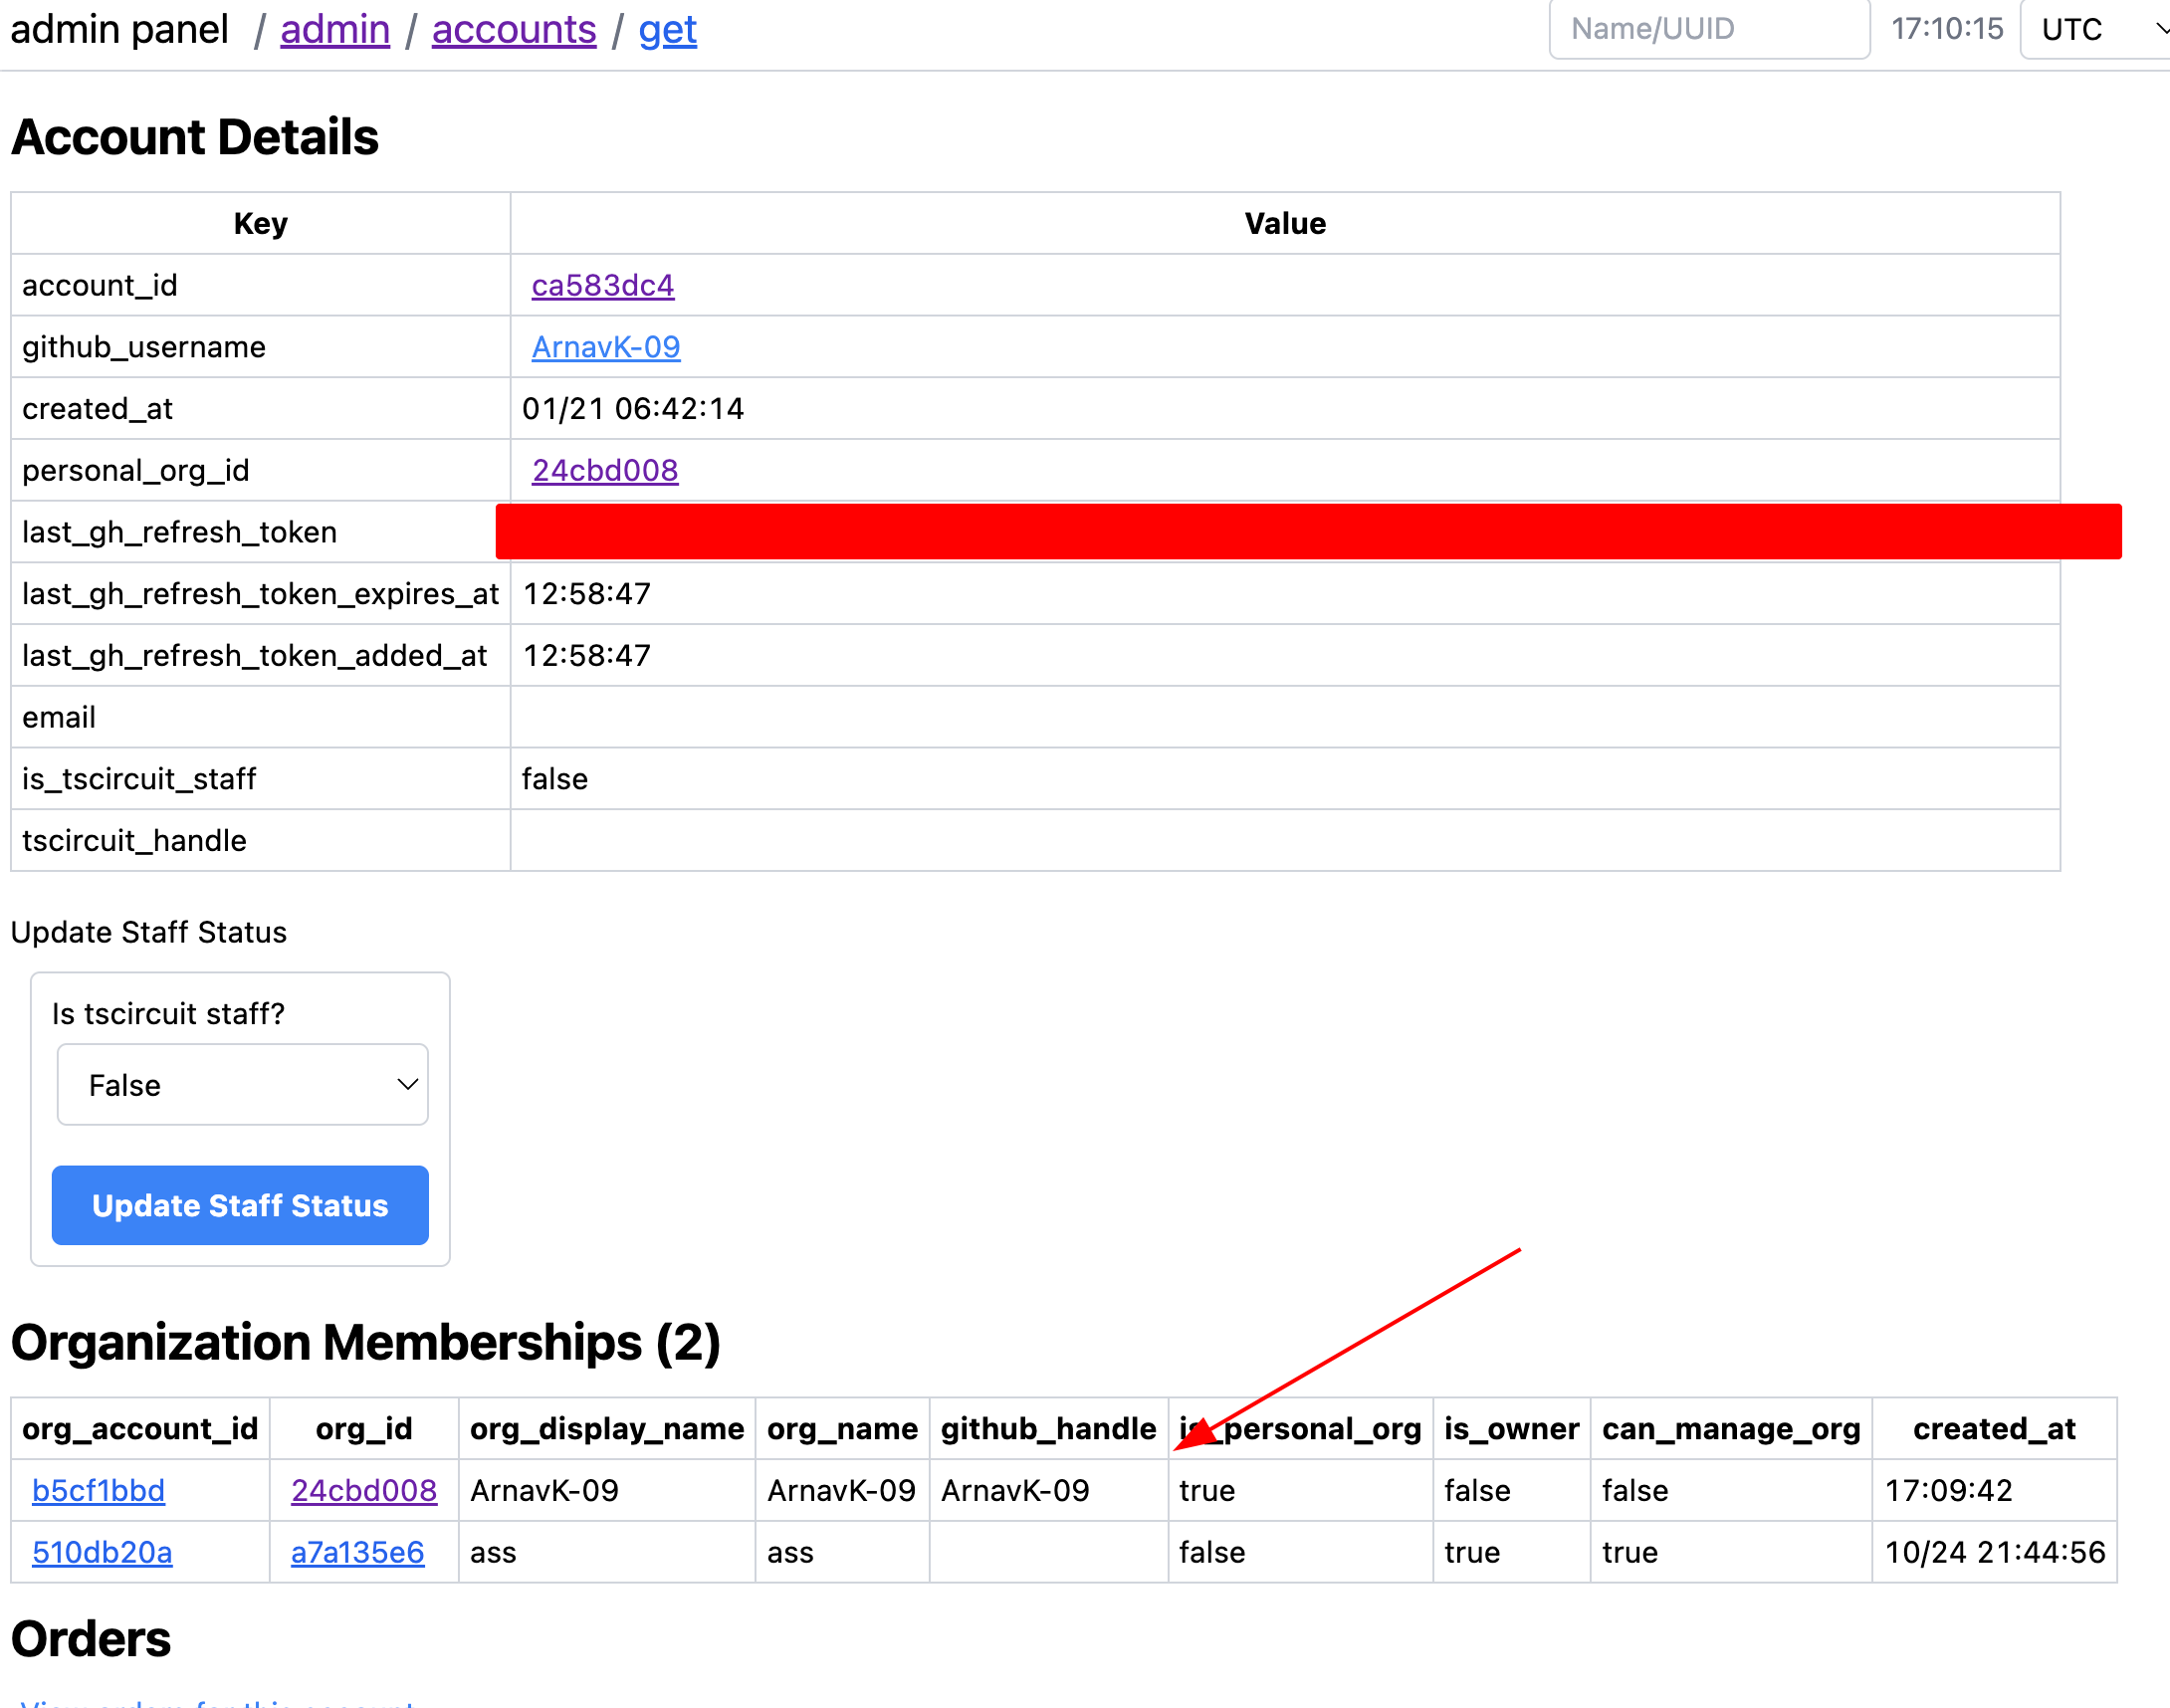Viewport: 2170px width, 1708px height.
Task: Open personal org ID 24cbd008 in details table
Action: coord(604,470)
